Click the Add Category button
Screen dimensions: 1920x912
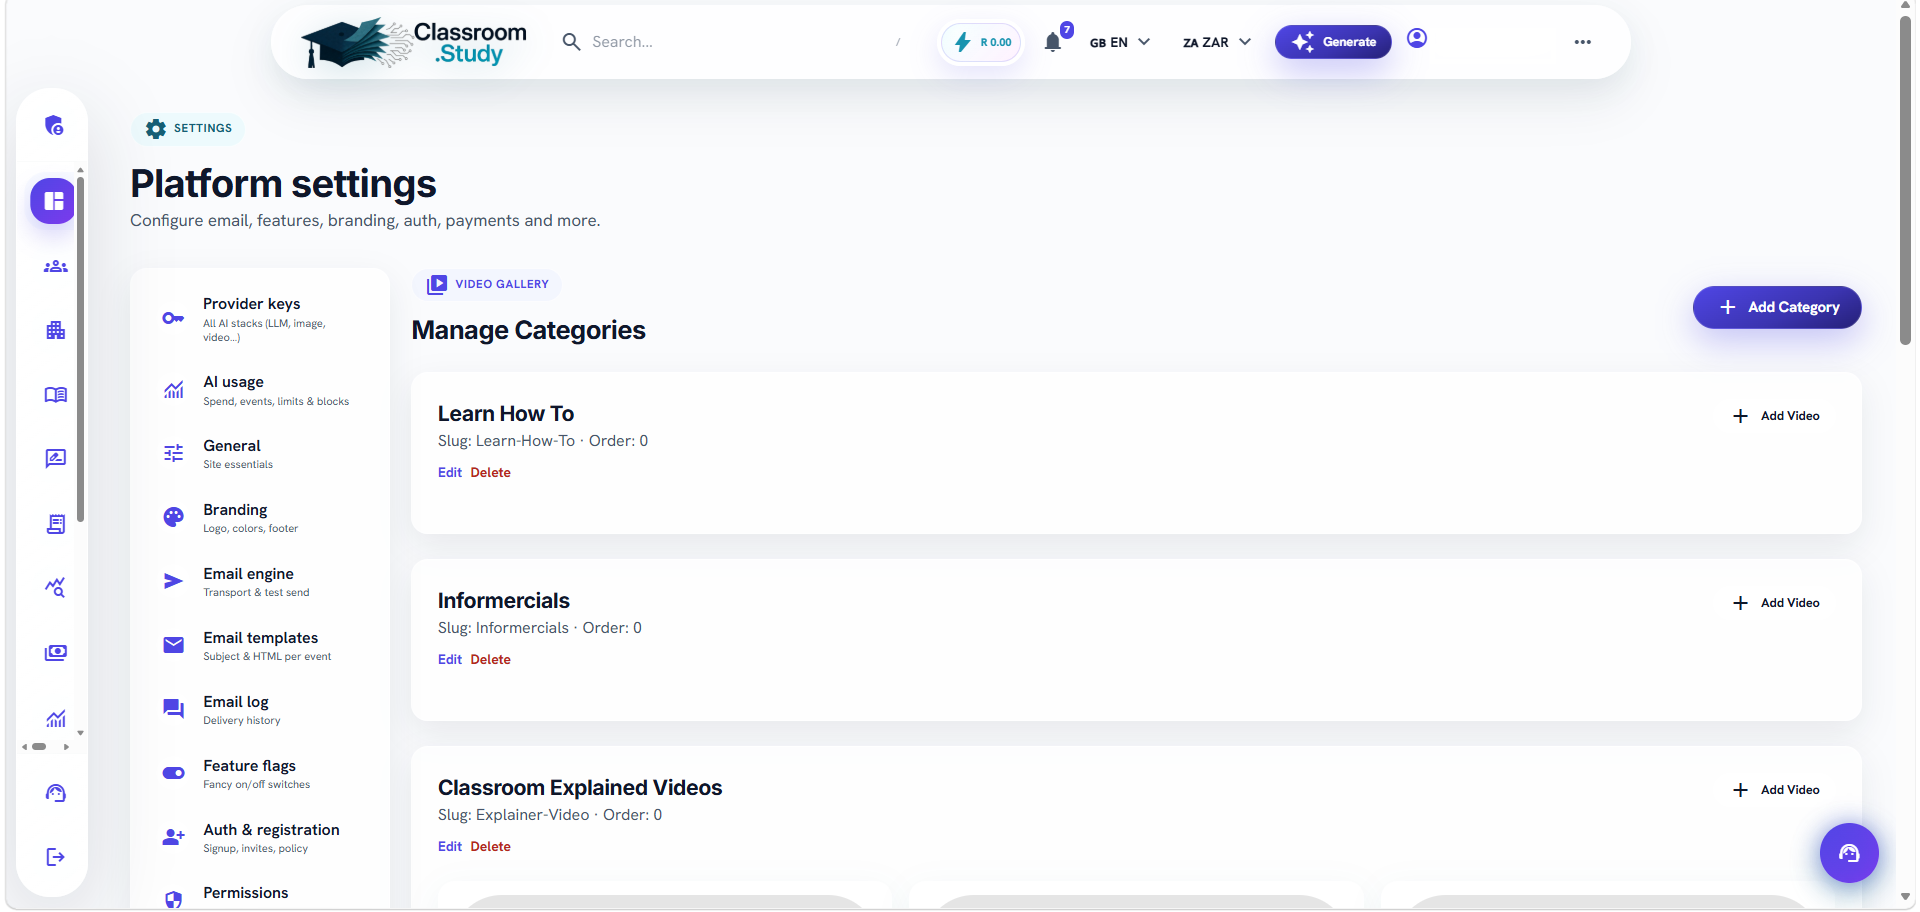pos(1777,307)
